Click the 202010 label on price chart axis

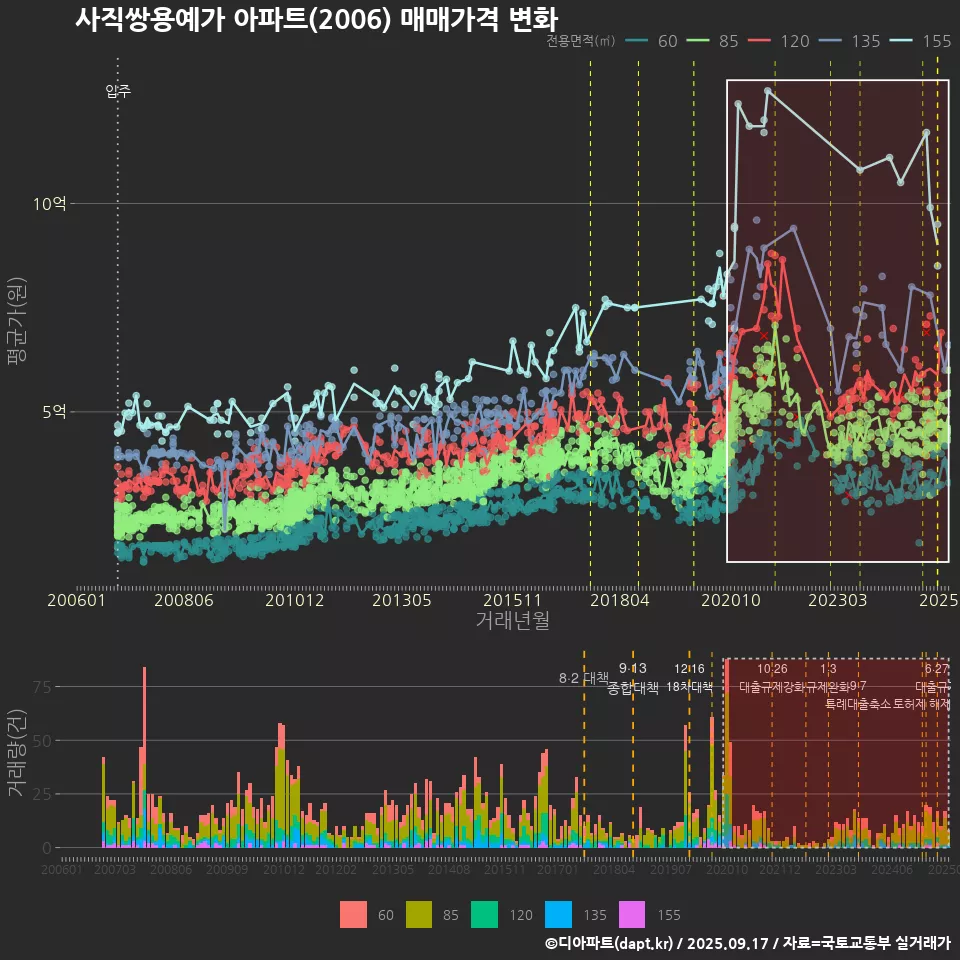[x=730, y=600]
